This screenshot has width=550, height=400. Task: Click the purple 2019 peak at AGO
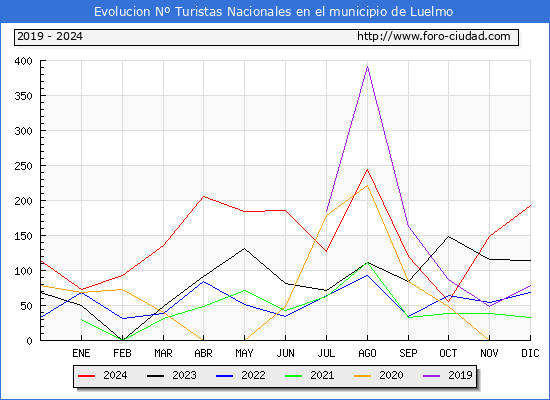pos(367,66)
